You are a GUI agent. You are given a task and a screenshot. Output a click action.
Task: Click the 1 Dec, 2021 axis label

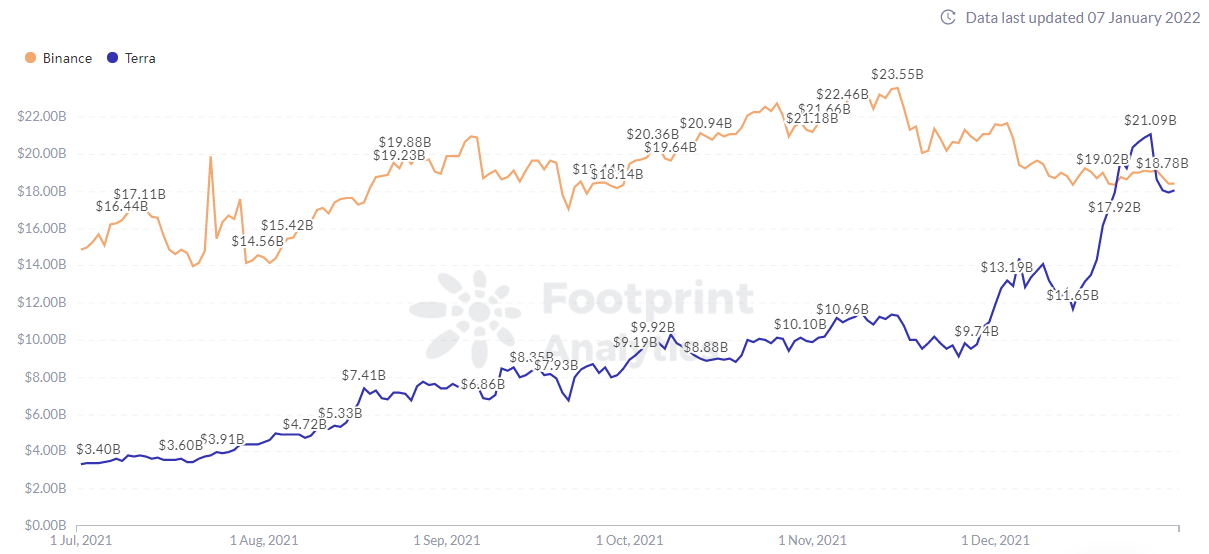tap(995, 540)
